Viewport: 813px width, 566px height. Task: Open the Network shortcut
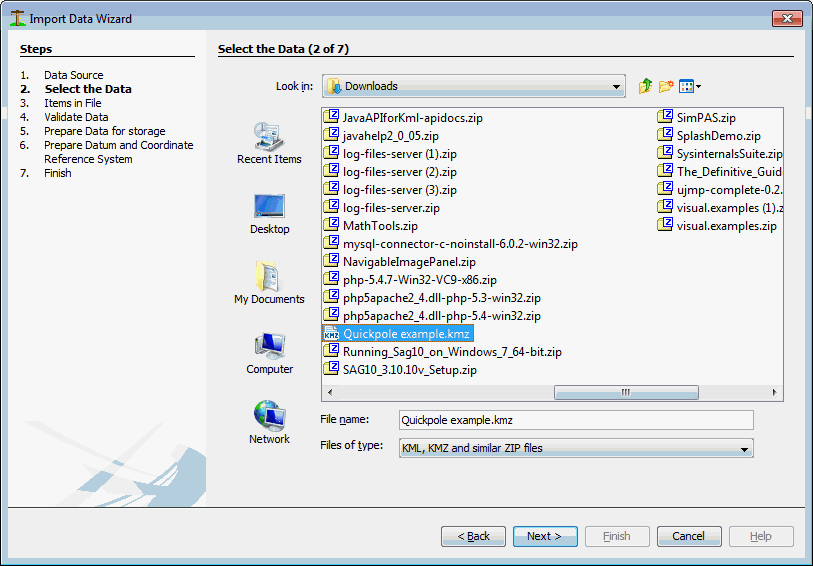tap(269, 423)
